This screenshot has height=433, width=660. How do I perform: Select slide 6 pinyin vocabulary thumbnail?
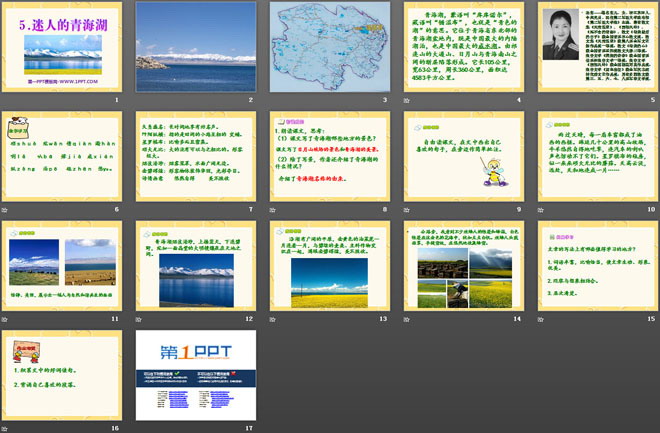(x=62, y=157)
